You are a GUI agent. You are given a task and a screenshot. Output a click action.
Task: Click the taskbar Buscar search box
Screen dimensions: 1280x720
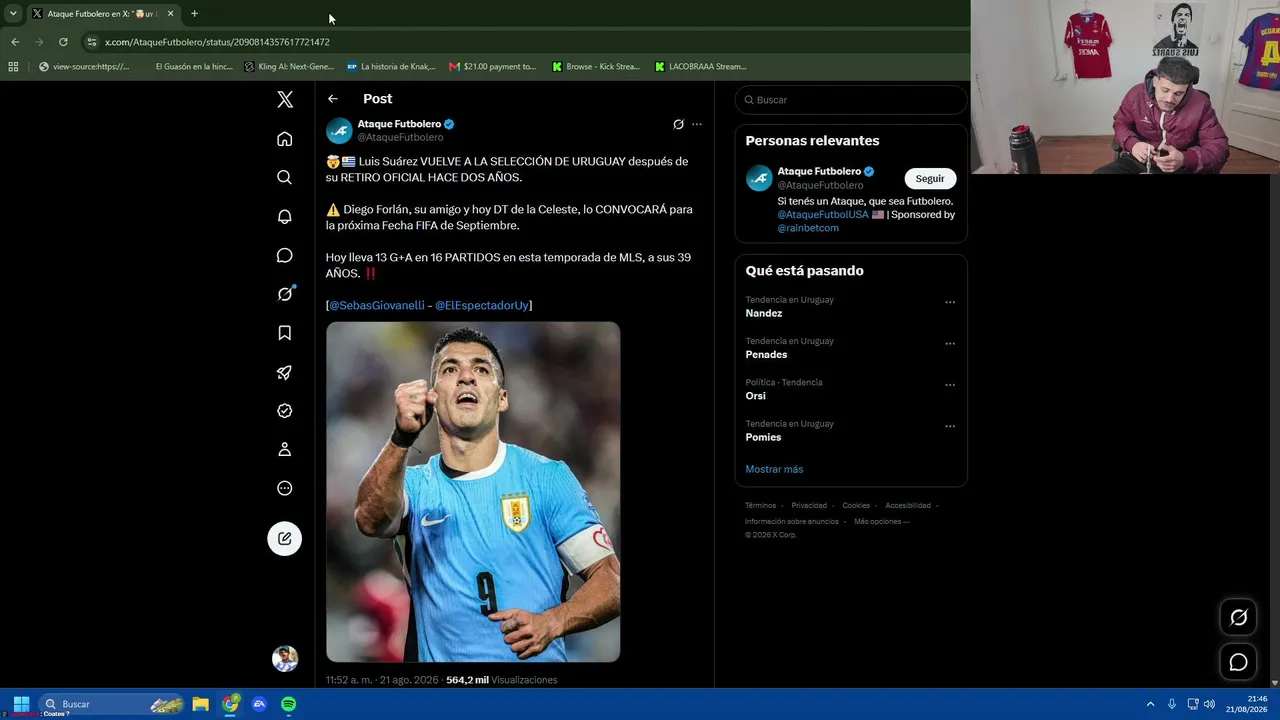click(112, 704)
